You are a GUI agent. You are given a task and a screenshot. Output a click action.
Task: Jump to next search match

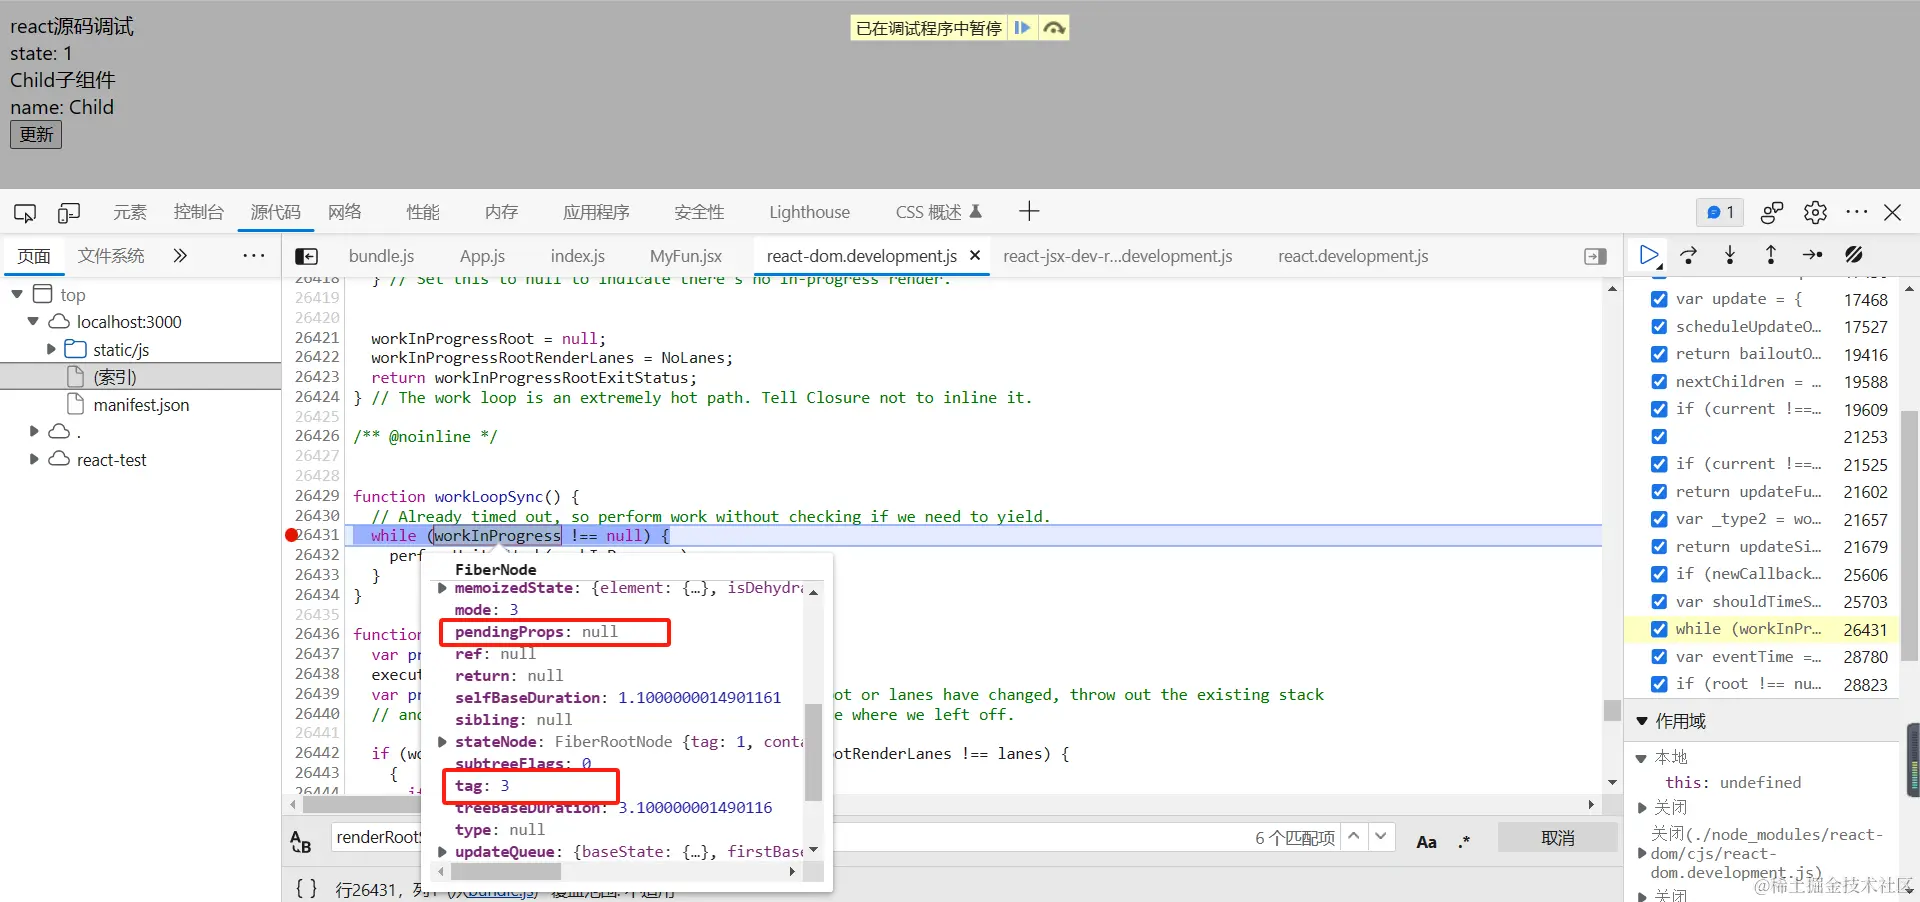tap(1381, 836)
